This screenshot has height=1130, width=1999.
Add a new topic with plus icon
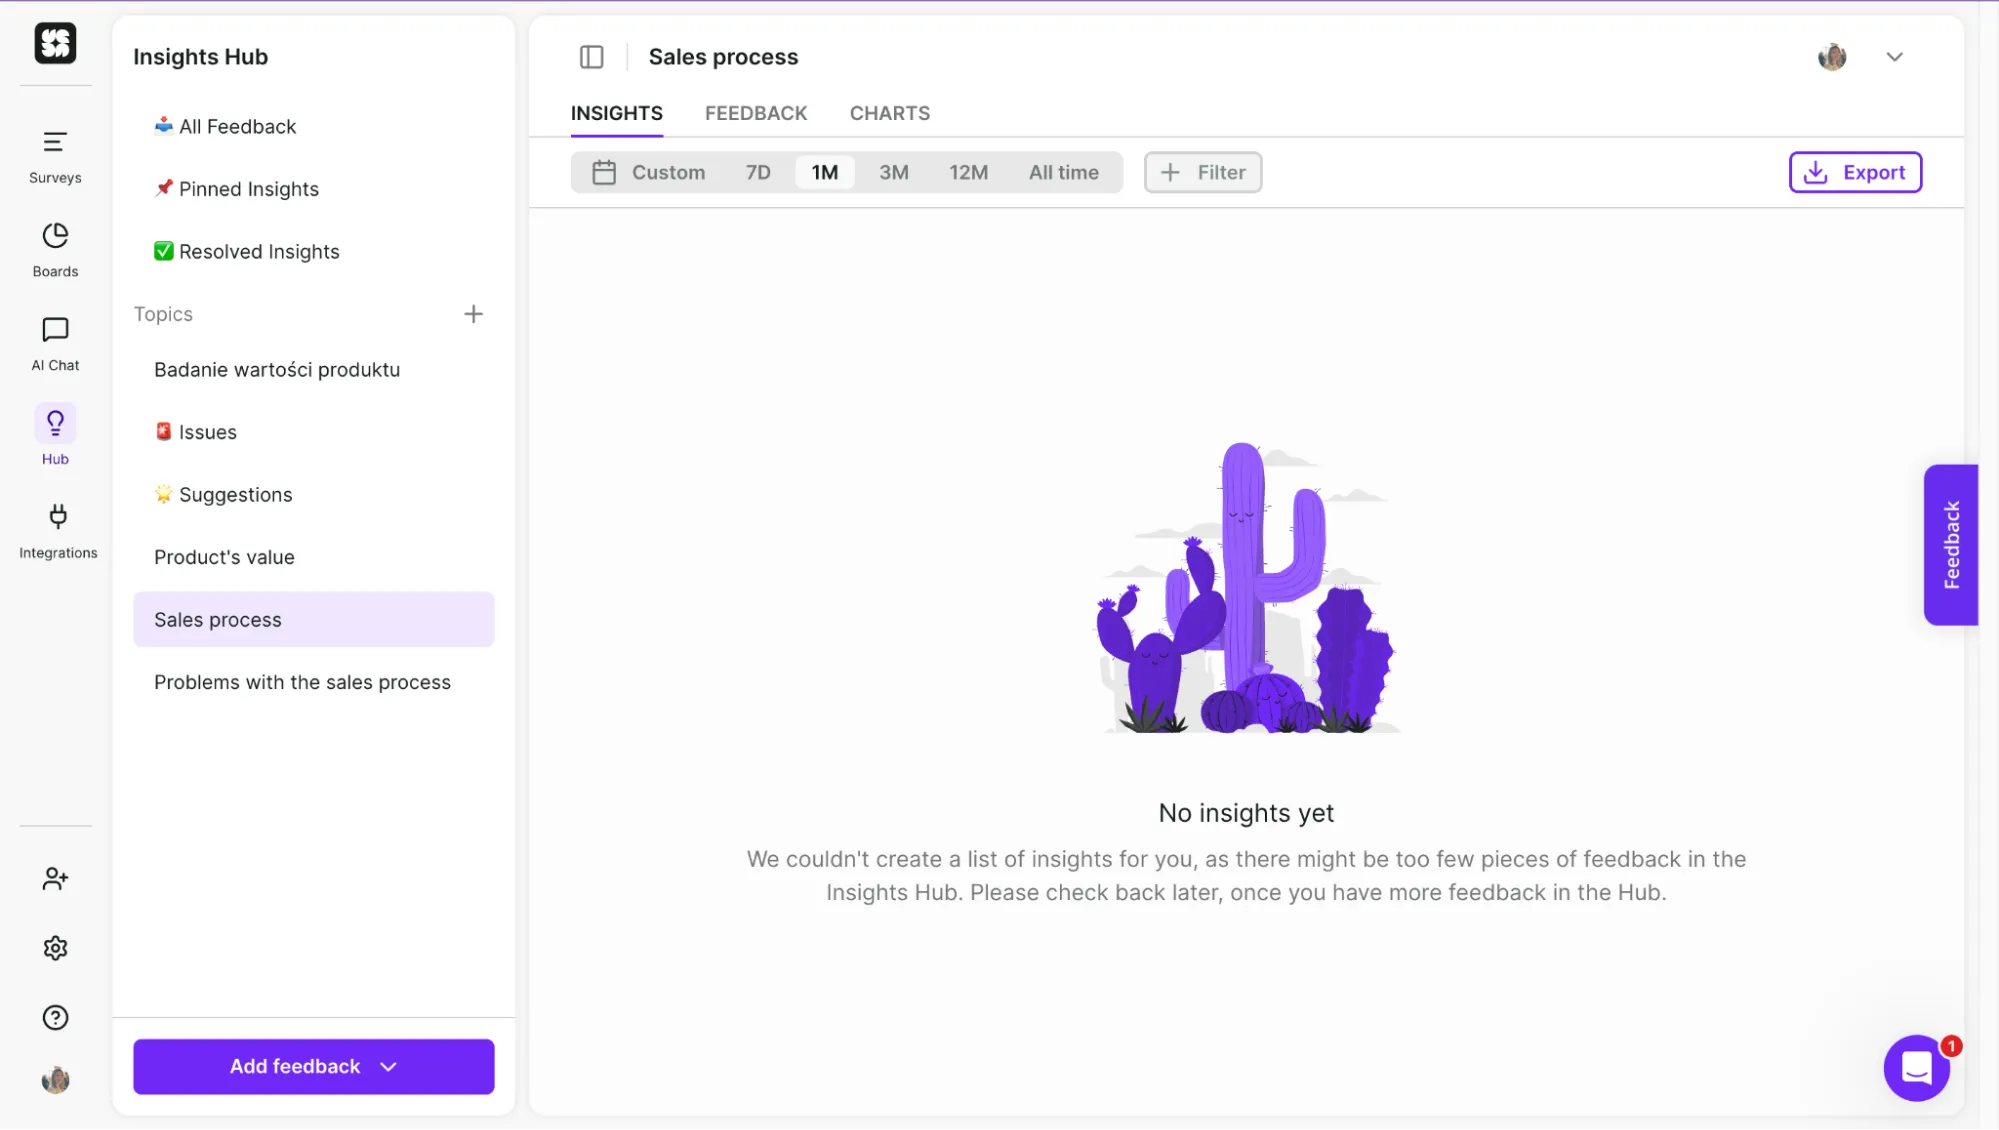pos(473,314)
